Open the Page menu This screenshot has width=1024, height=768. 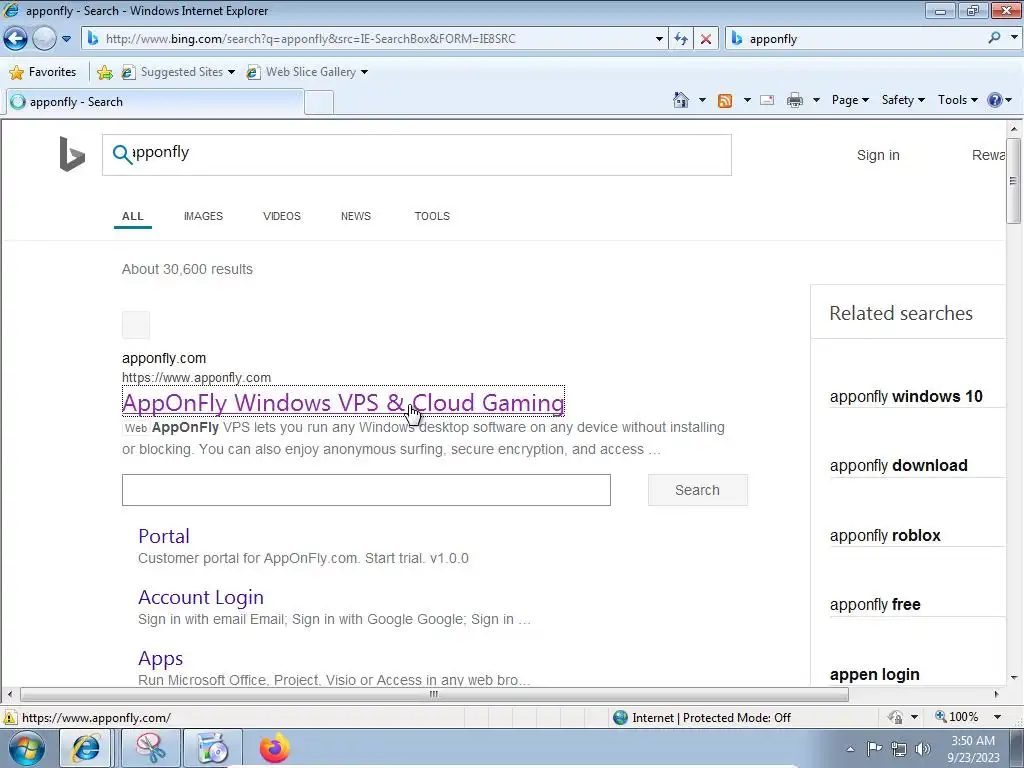850,100
